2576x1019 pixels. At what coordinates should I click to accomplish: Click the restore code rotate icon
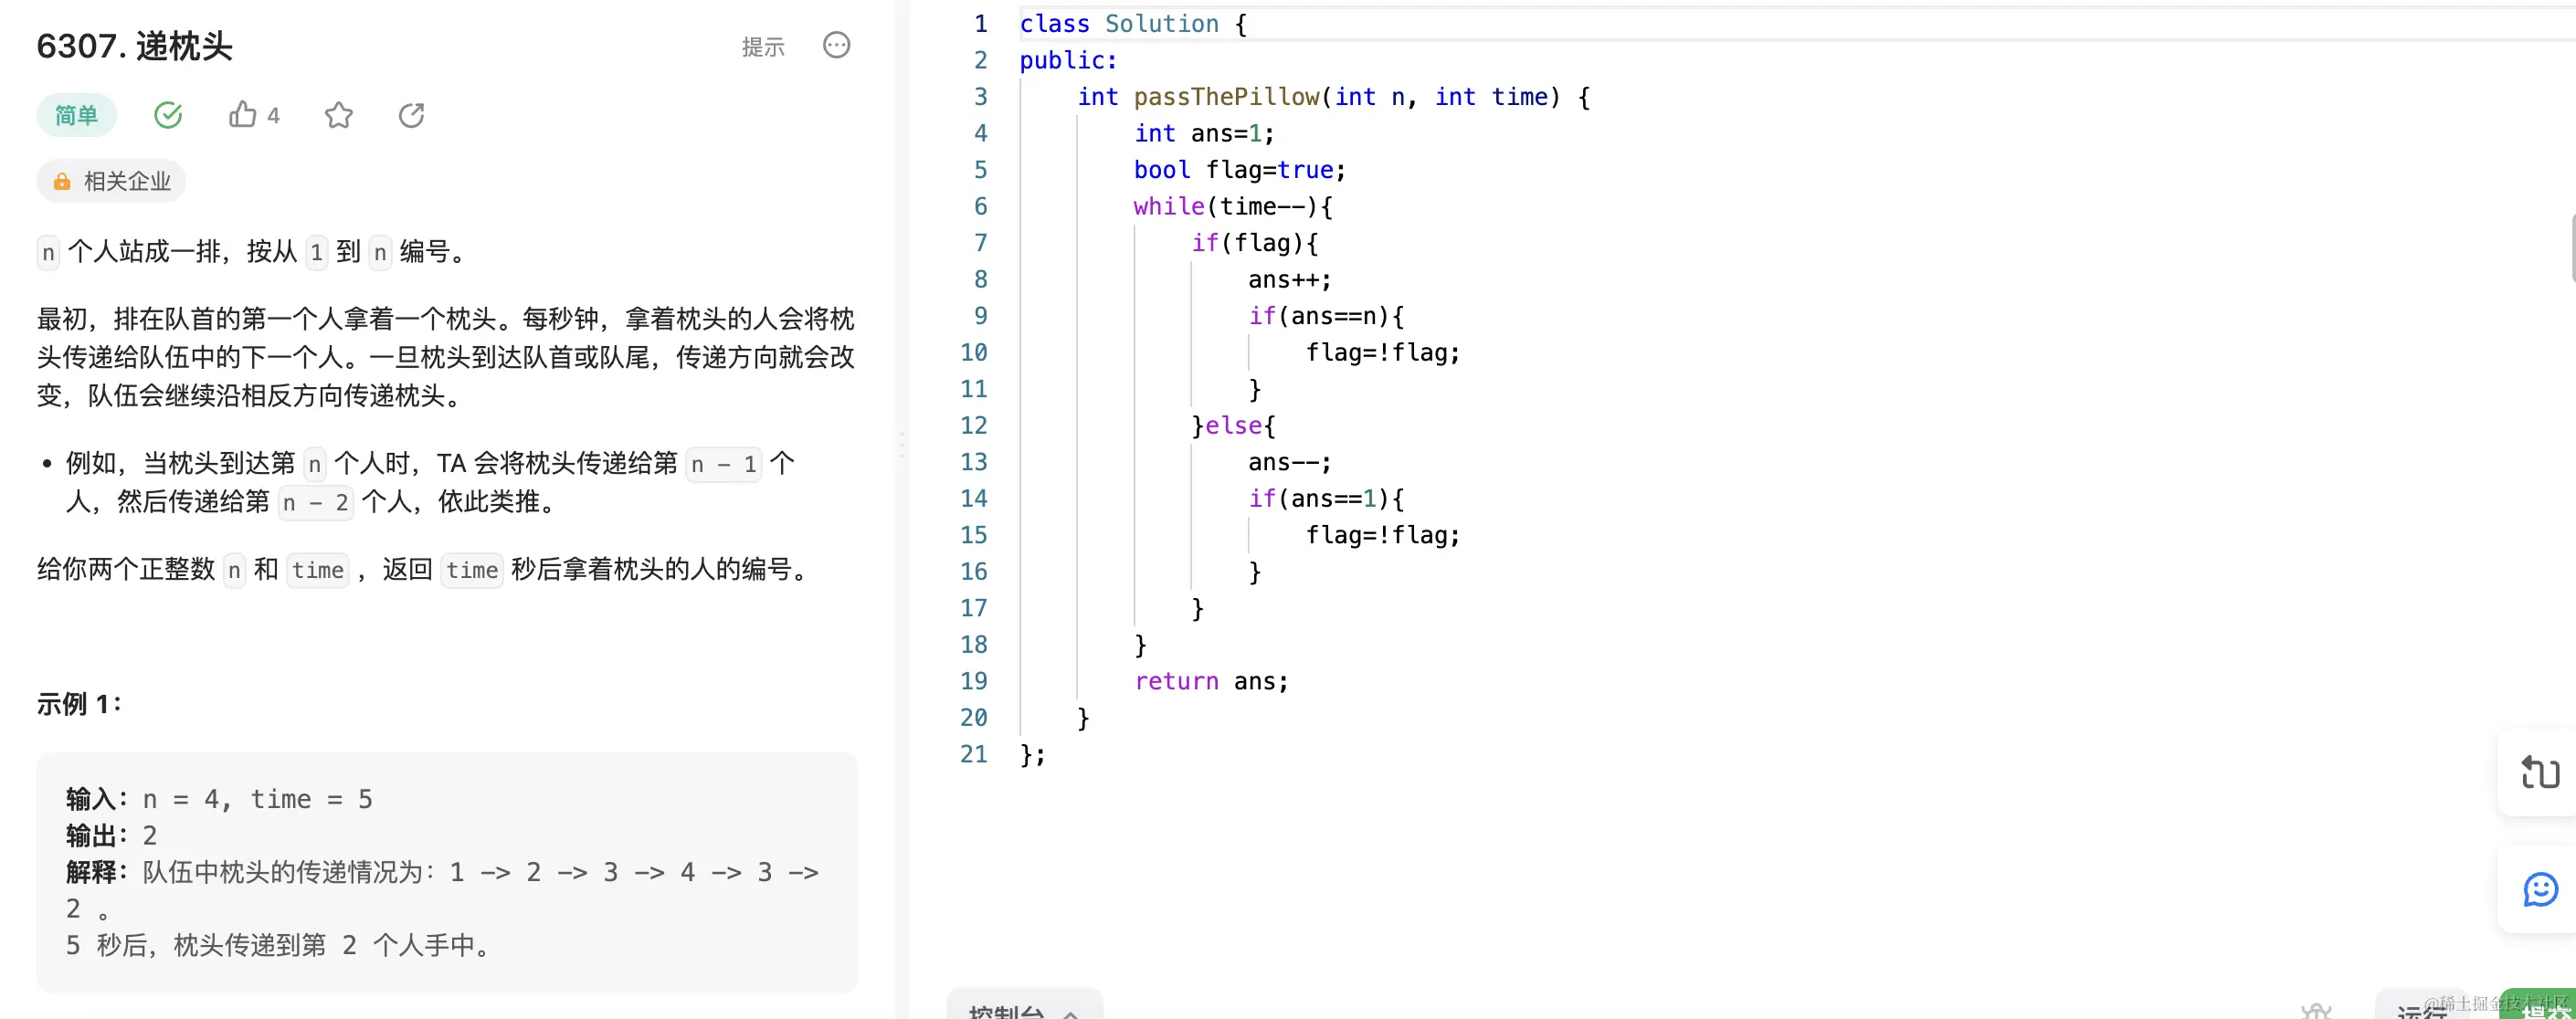tap(2540, 772)
